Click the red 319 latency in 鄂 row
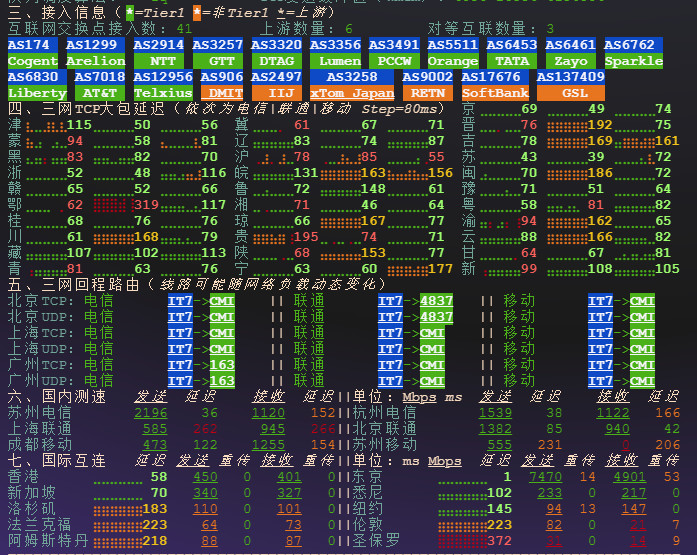The image size is (697, 555). click(x=146, y=205)
